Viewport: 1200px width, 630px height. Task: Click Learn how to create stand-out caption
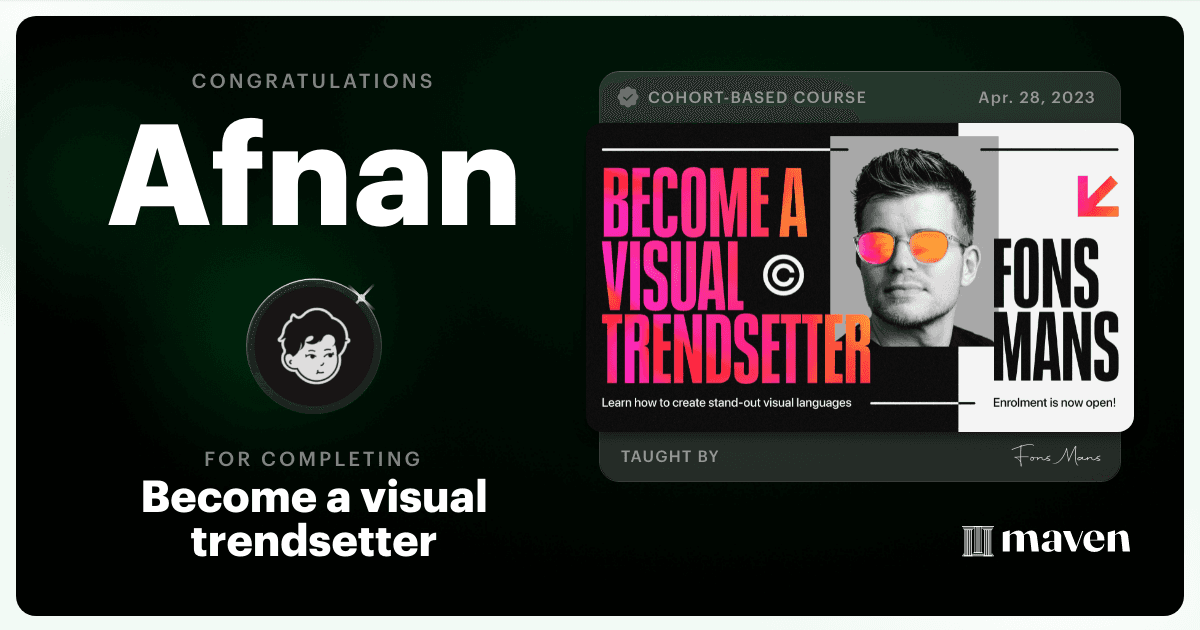(726, 403)
